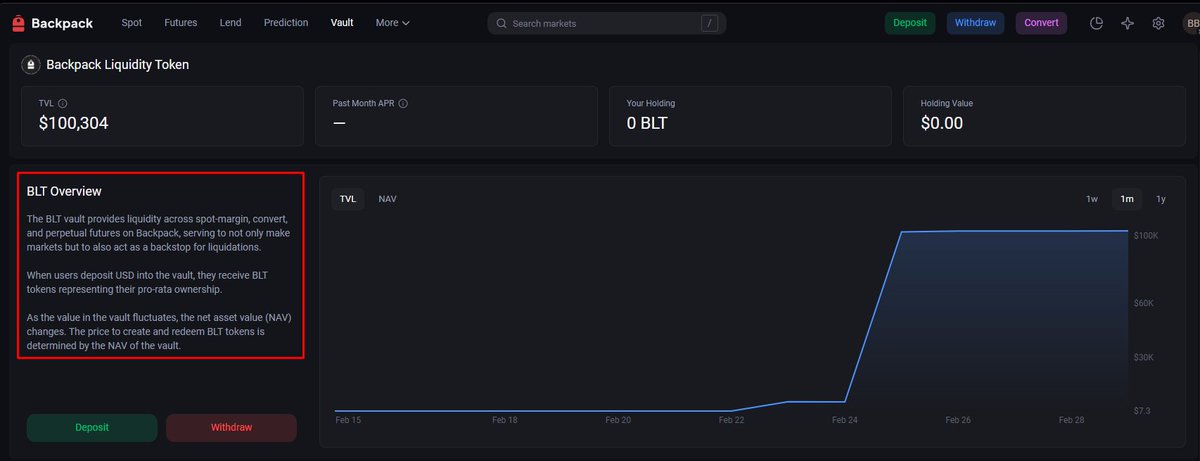Image resolution: width=1200 pixels, height=461 pixels.
Task: Go to the Spot tab
Action: click(131, 22)
